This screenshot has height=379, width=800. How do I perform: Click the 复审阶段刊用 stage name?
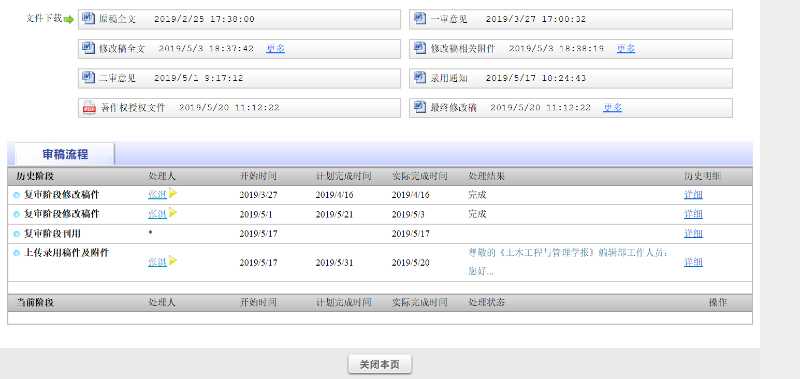pos(52,233)
